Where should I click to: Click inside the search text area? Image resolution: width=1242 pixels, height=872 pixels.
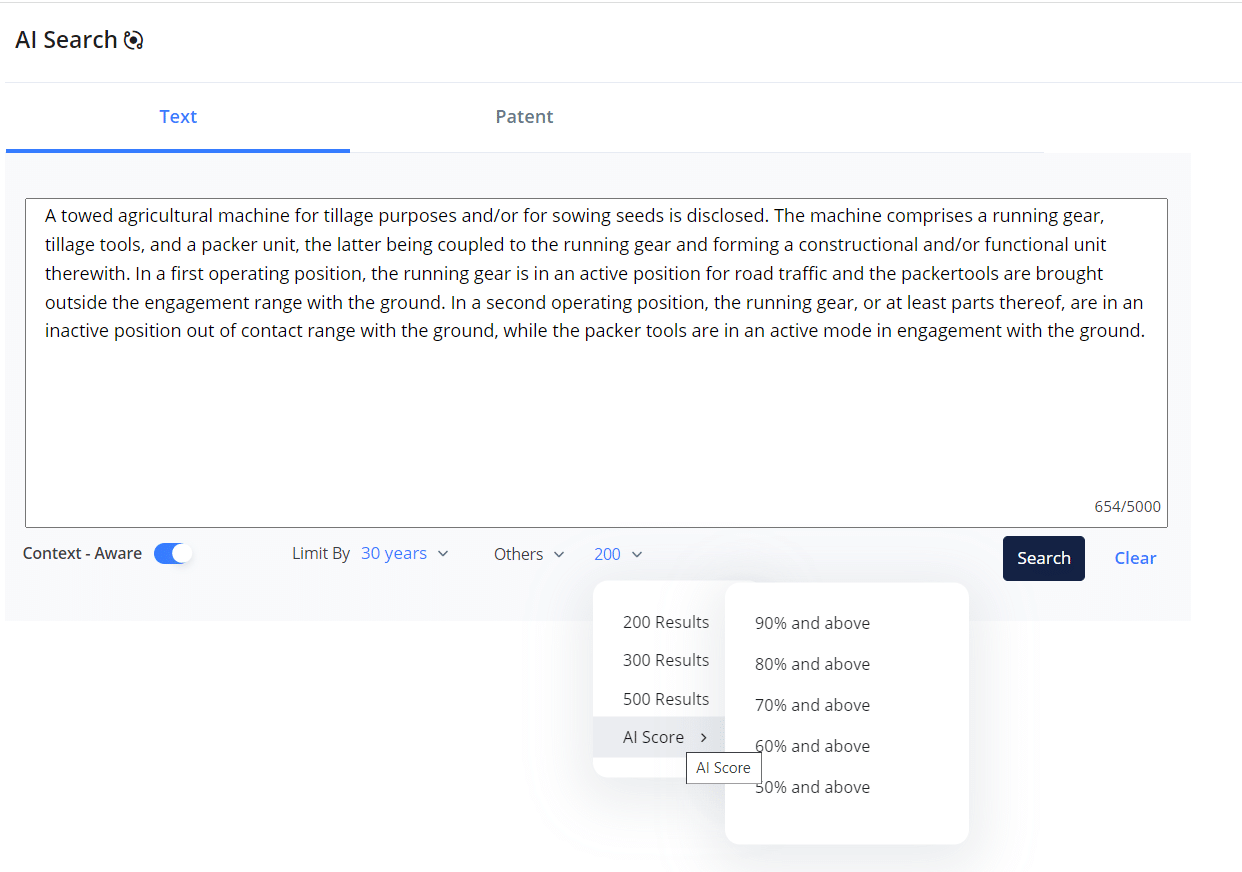click(596, 363)
